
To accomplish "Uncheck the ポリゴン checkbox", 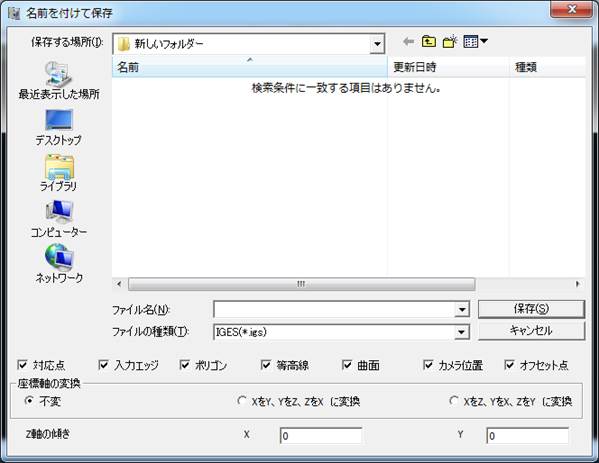I will point(185,365).
